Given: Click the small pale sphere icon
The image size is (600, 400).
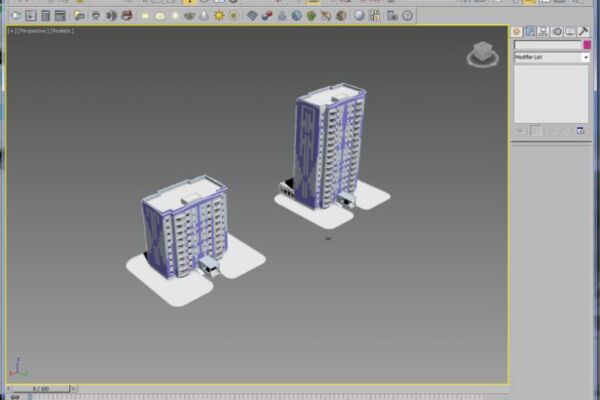Looking at the screenshot, I should pos(175,16).
